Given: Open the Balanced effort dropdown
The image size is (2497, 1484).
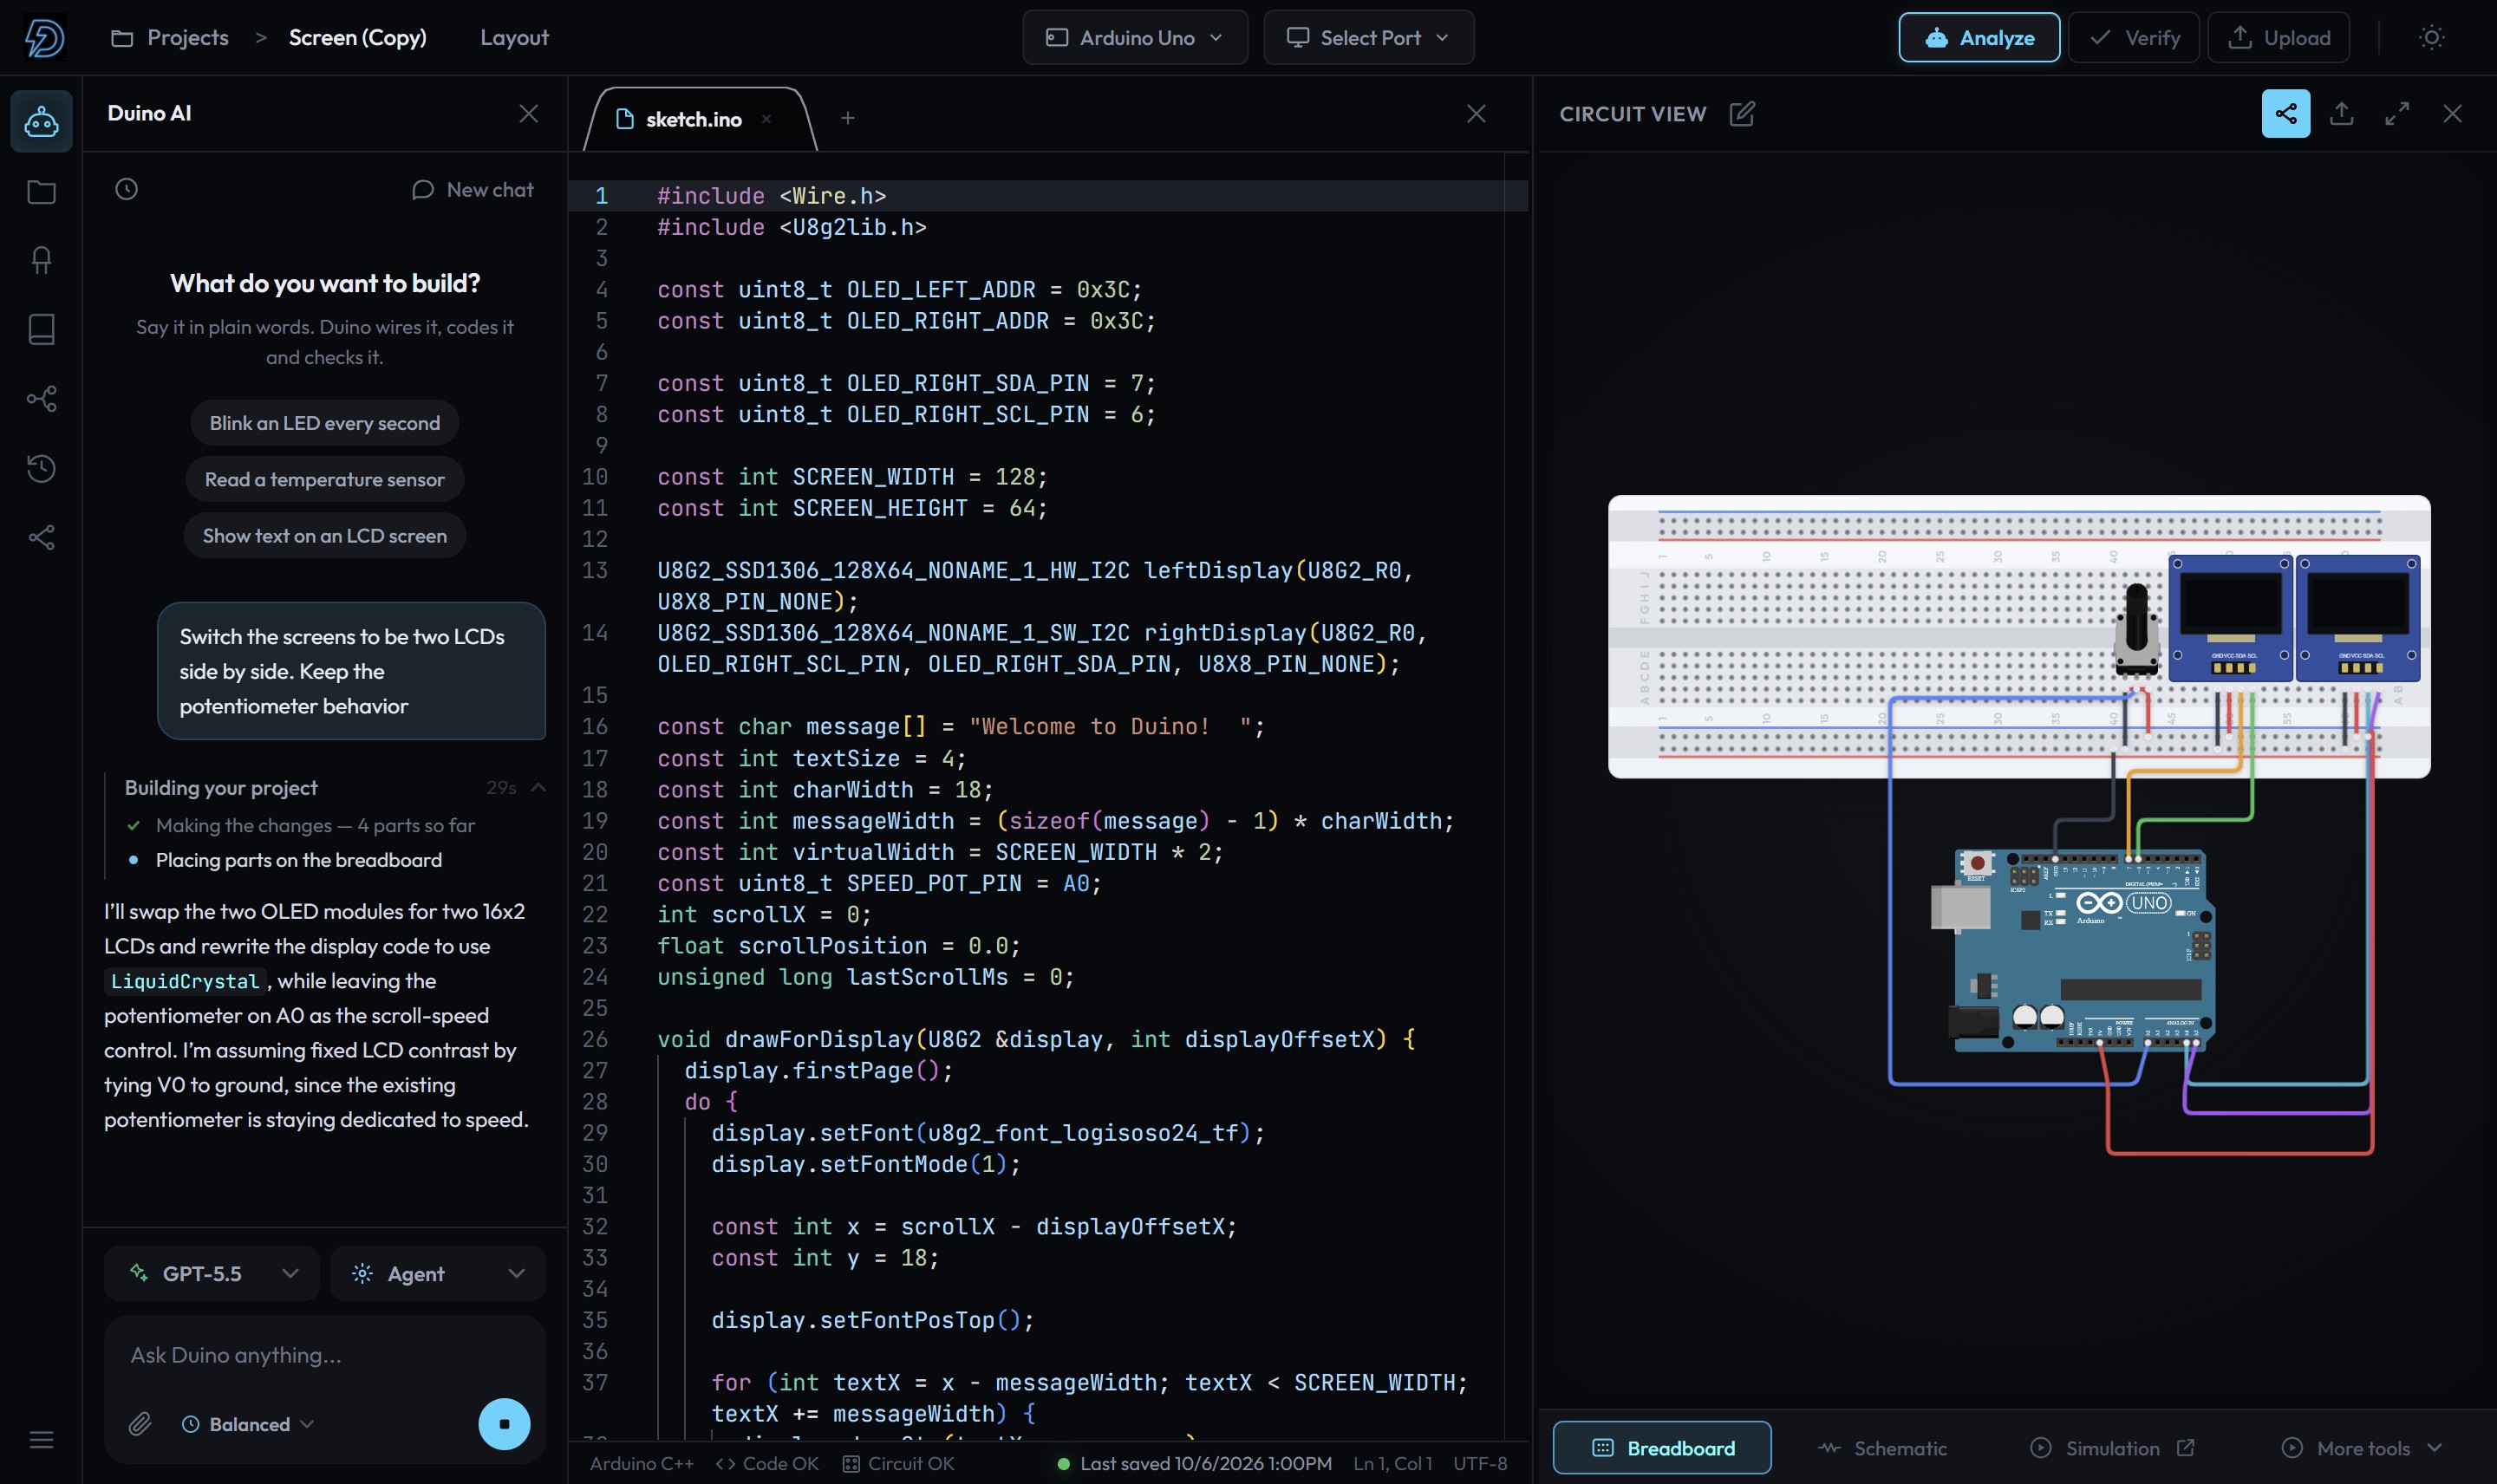Looking at the screenshot, I should (248, 1424).
